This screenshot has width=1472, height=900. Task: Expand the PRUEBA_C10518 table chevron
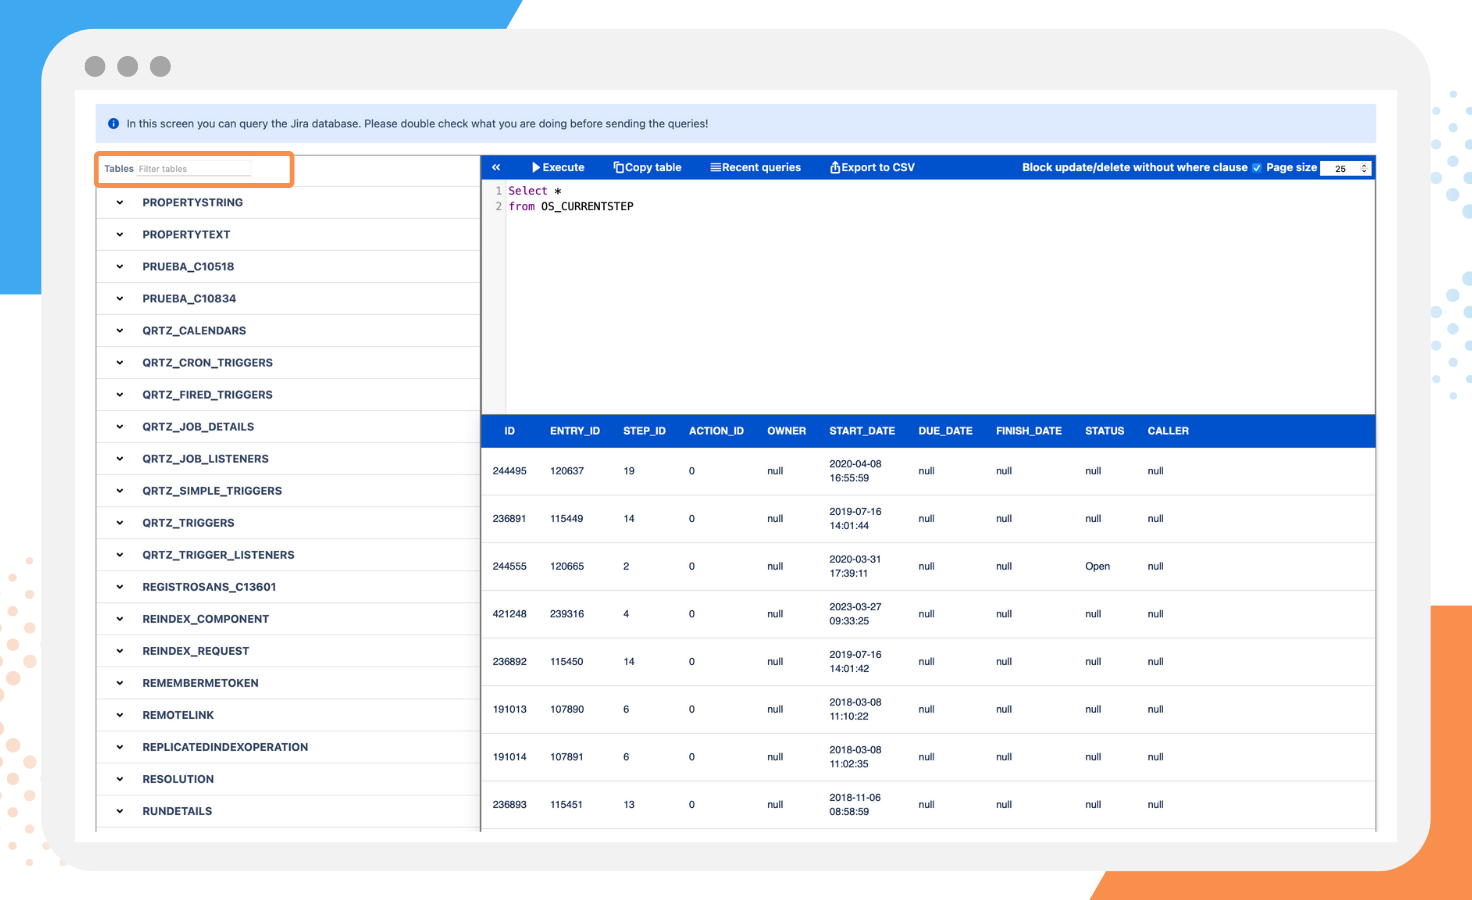coord(120,266)
